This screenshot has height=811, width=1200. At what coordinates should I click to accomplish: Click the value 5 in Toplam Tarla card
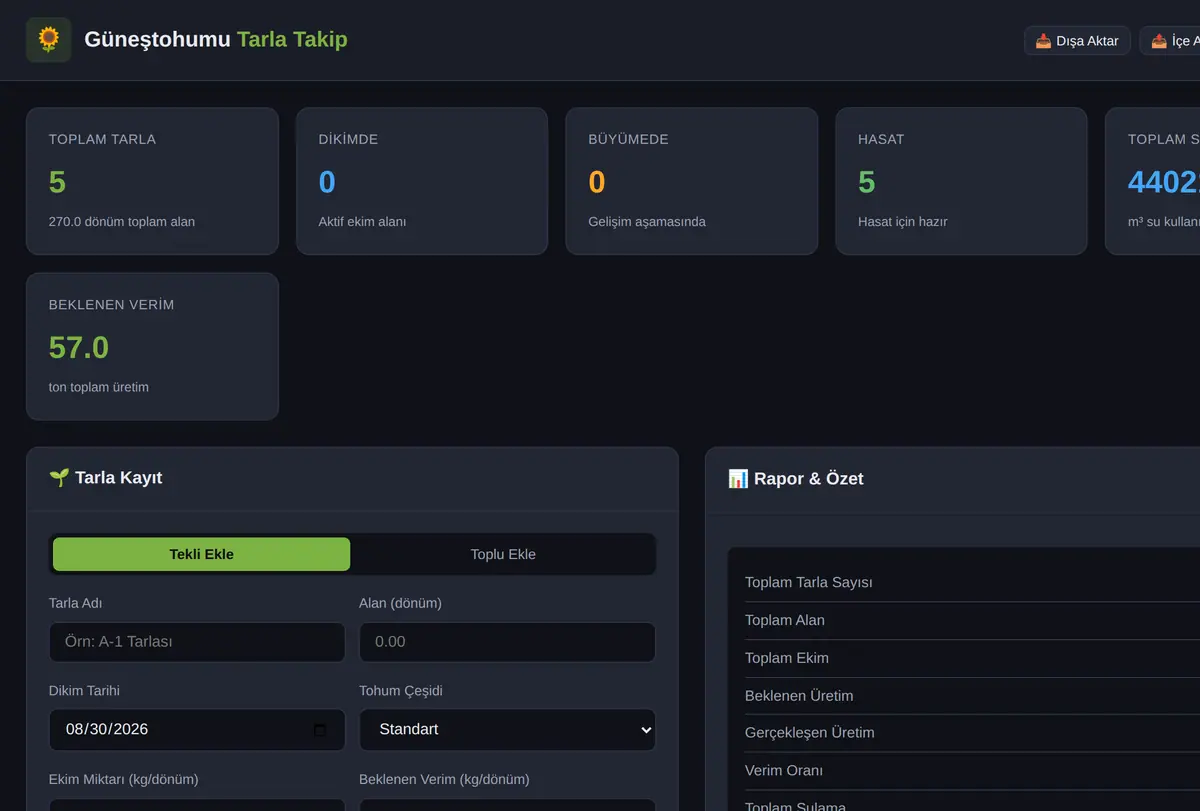click(57, 182)
